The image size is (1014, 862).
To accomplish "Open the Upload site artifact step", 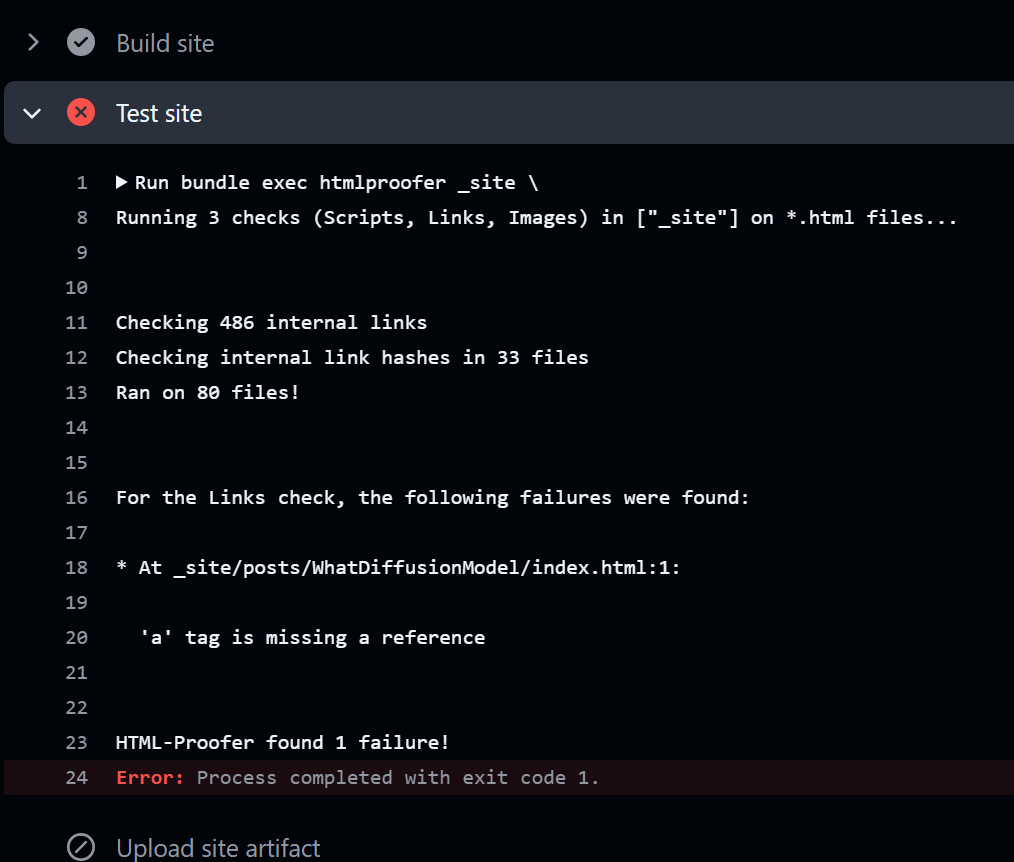I will (218, 848).
